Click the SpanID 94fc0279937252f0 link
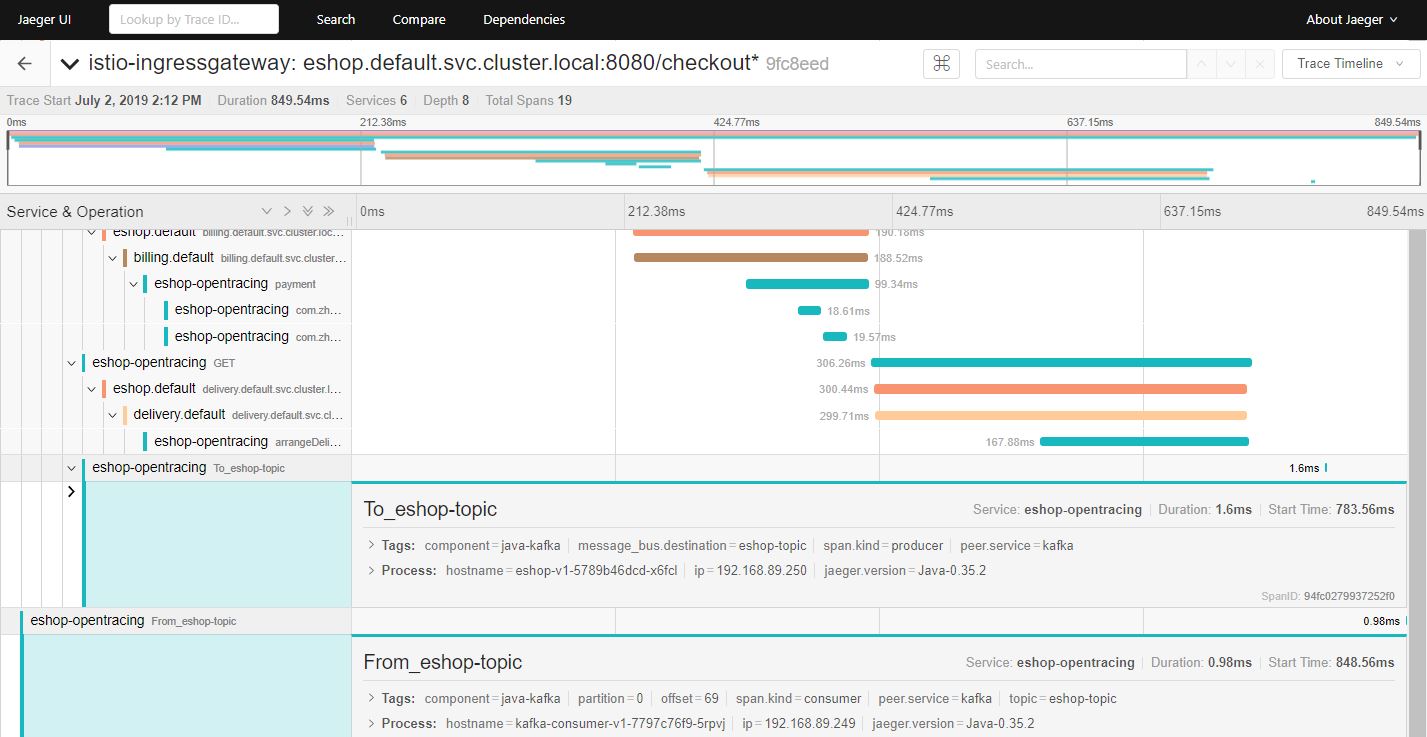 coord(1348,596)
